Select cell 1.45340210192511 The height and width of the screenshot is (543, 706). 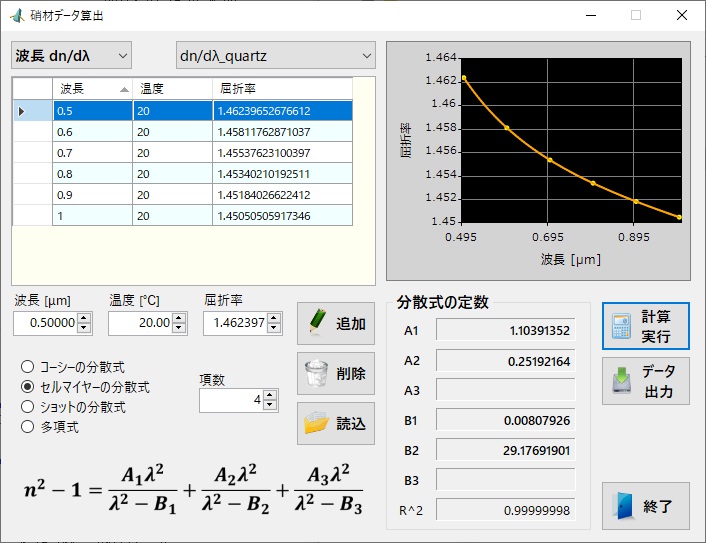click(x=282, y=174)
